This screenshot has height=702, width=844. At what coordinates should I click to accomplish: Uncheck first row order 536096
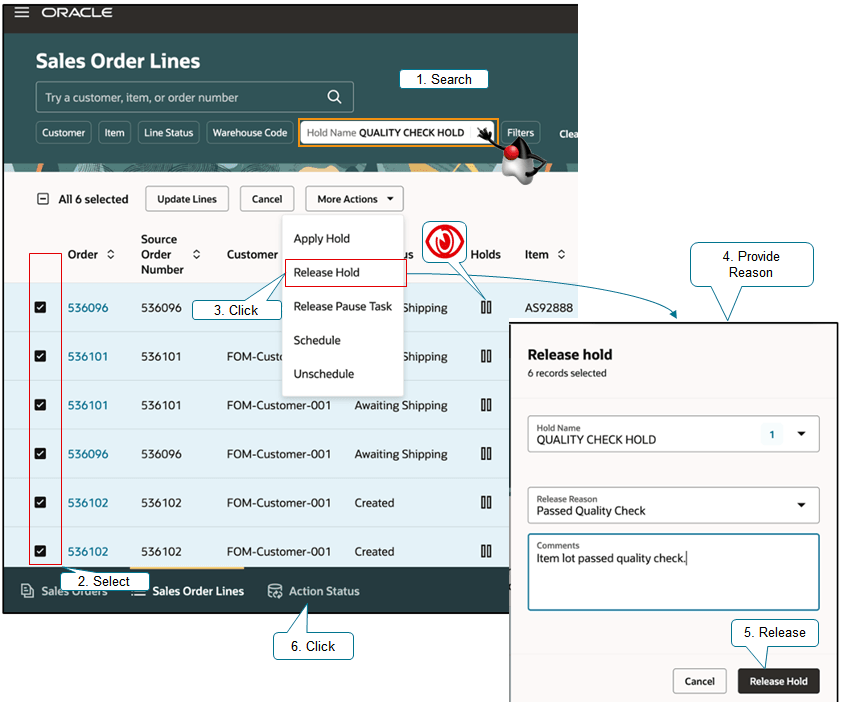[x=40, y=307]
